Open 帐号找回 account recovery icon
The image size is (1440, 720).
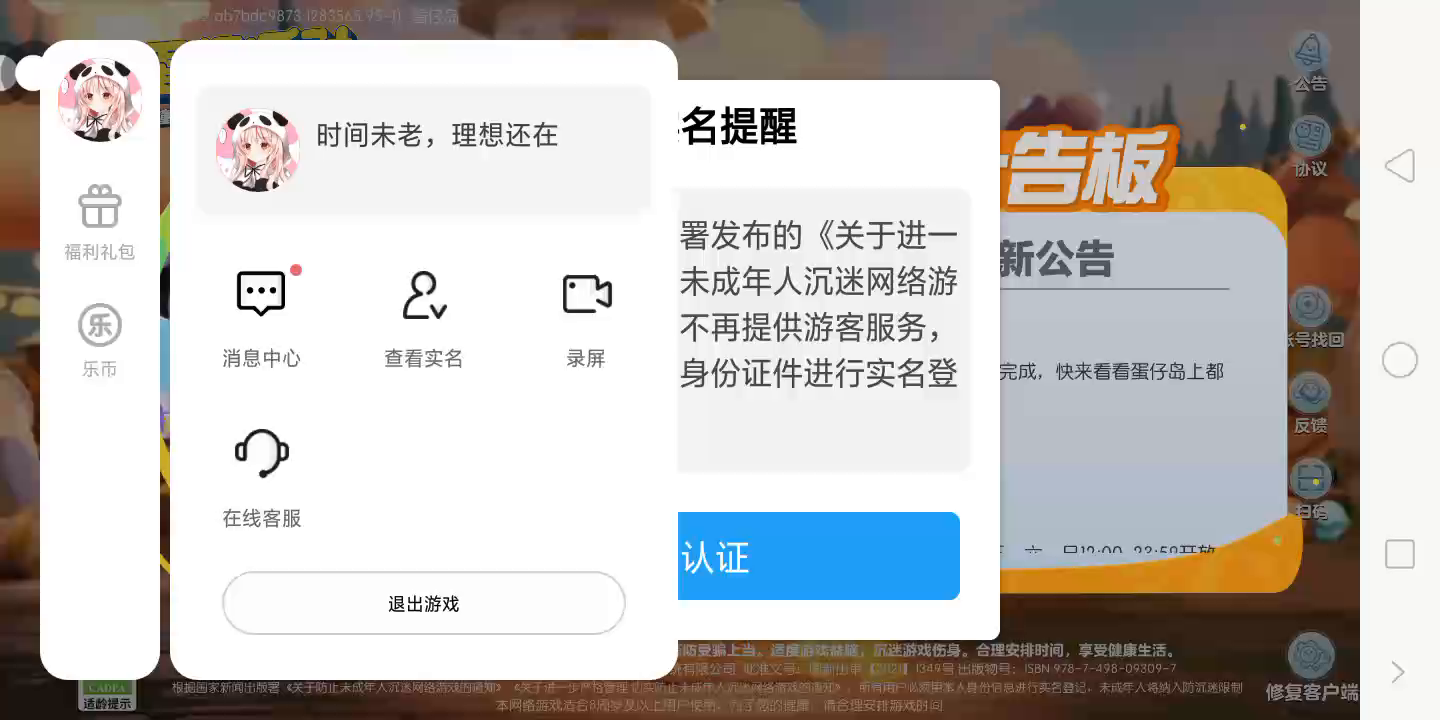[x=1310, y=307]
